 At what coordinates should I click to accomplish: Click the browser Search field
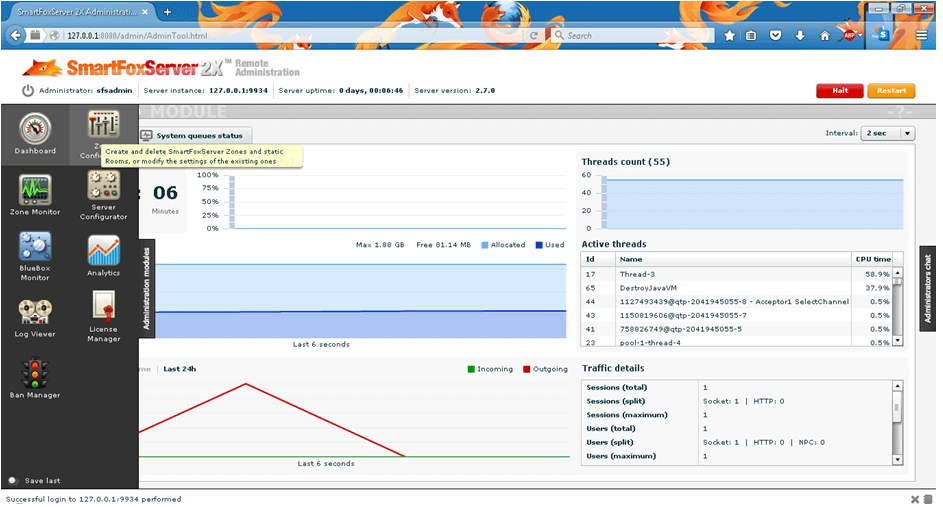pyautogui.click(x=631, y=35)
